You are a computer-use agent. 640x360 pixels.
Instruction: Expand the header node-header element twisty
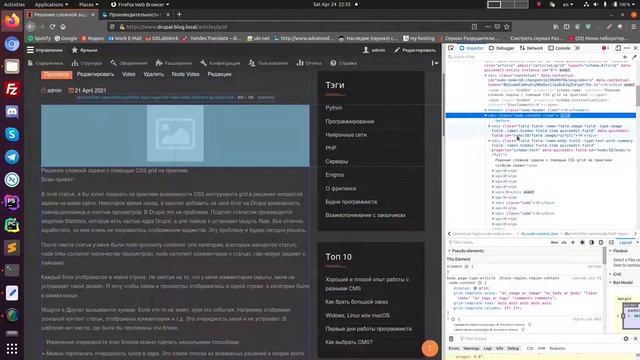(x=485, y=110)
